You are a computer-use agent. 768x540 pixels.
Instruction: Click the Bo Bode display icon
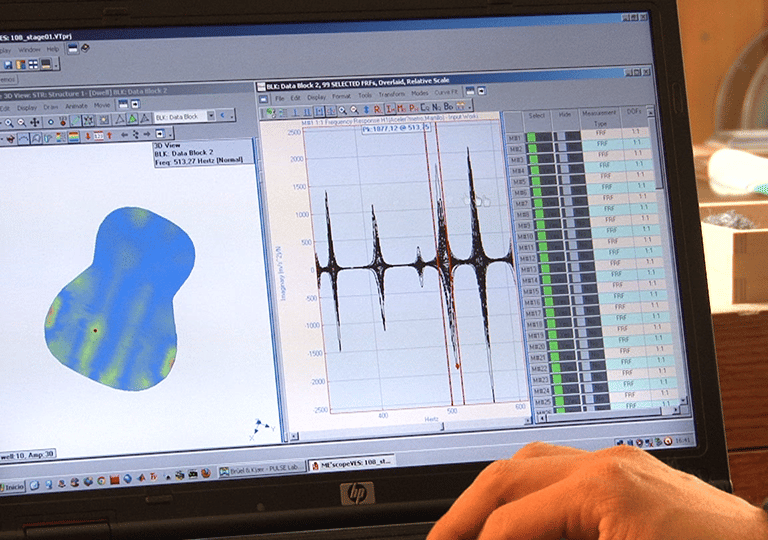(448, 106)
